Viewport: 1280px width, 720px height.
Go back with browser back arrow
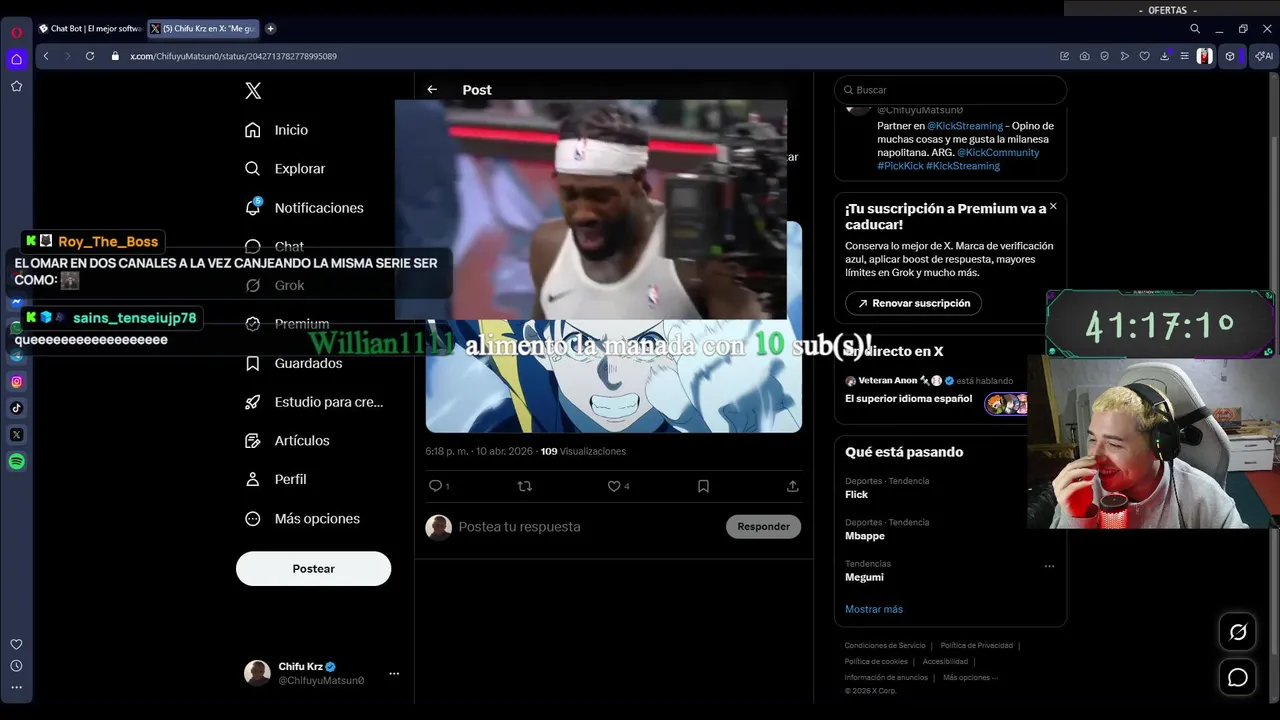coord(46,56)
